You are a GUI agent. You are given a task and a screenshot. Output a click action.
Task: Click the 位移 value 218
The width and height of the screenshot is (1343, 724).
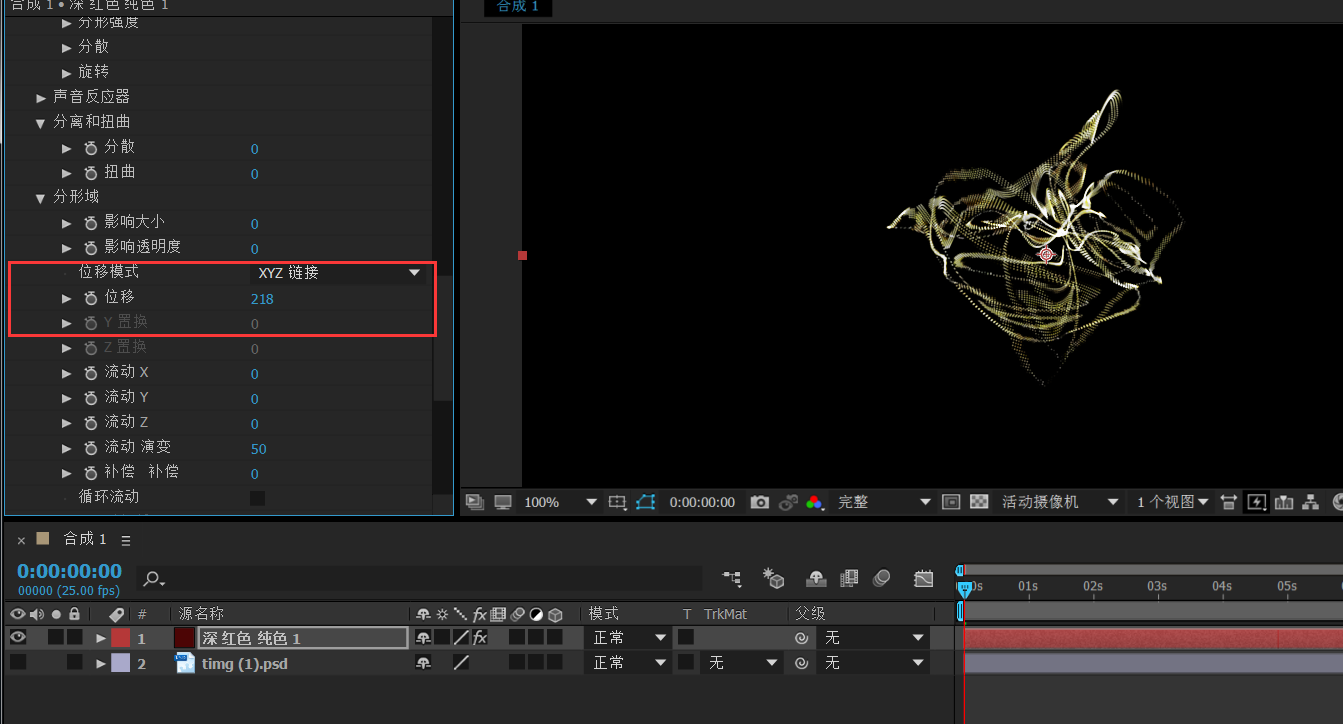pos(262,299)
